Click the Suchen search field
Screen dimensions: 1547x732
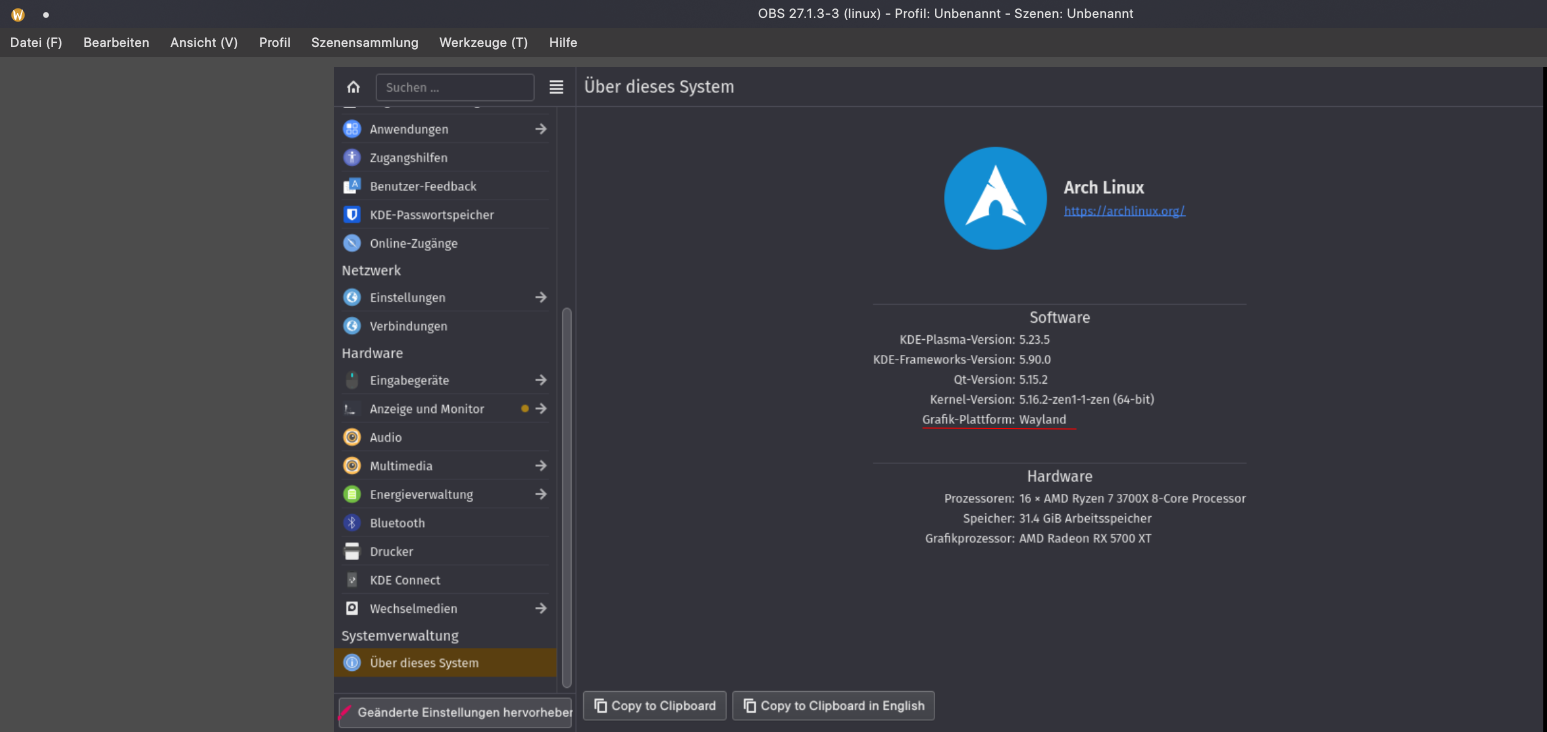click(455, 87)
